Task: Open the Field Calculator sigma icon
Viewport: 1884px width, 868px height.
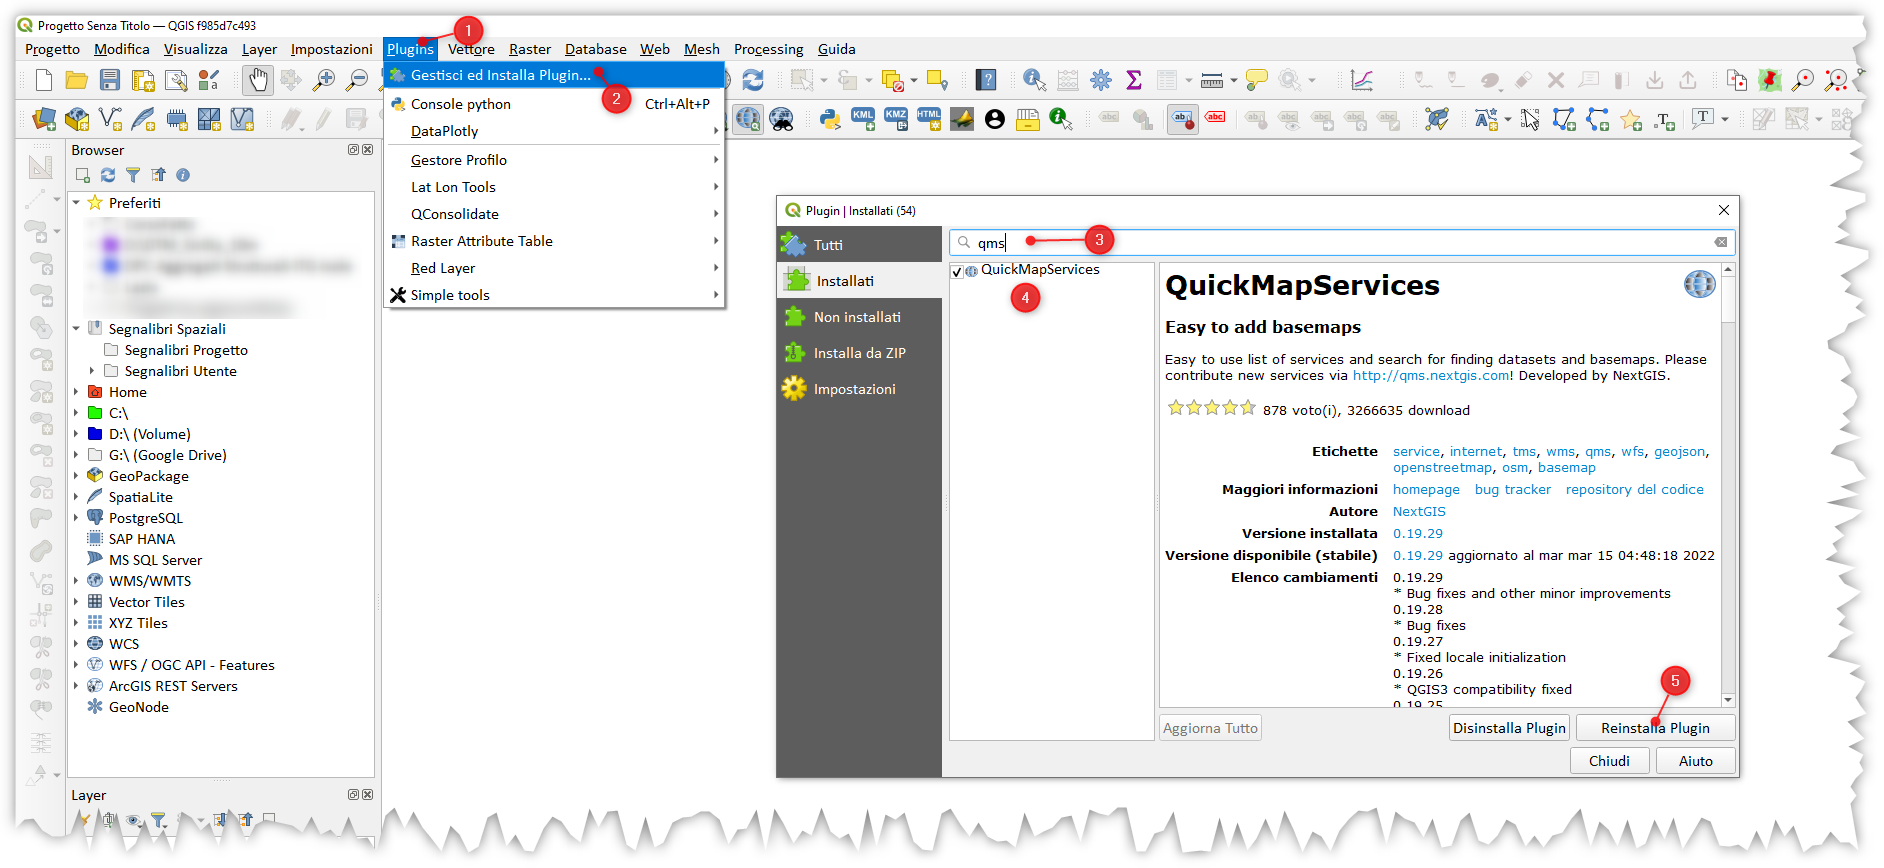Action: tap(1134, 80)
